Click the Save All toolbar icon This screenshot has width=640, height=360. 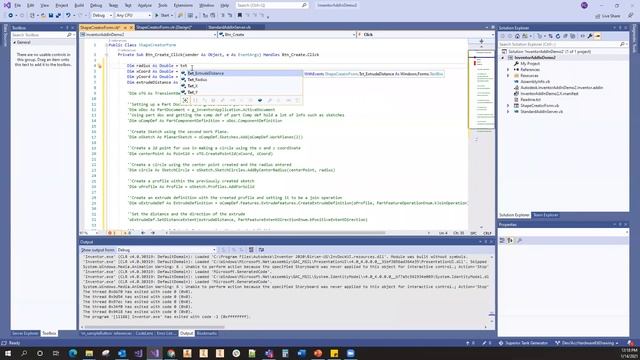pos(58,16)
